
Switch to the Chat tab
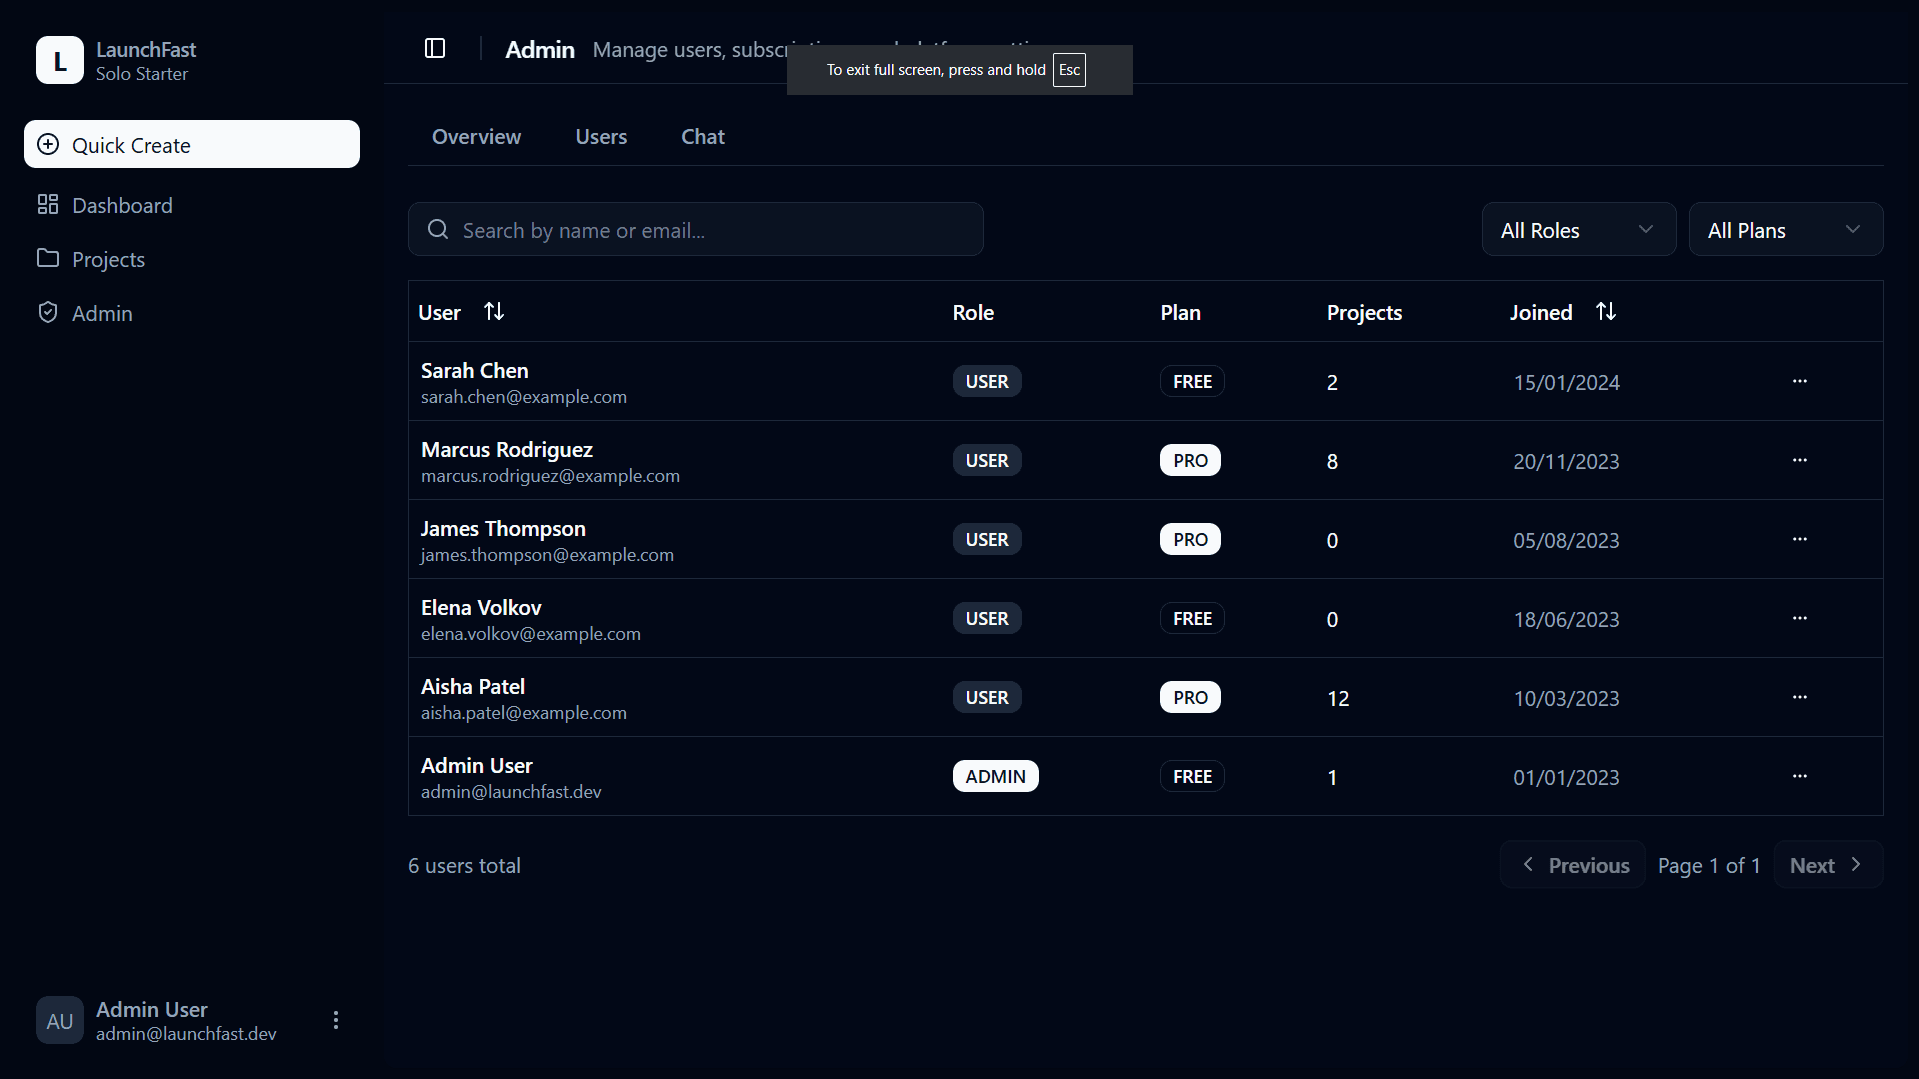[702, 136]
